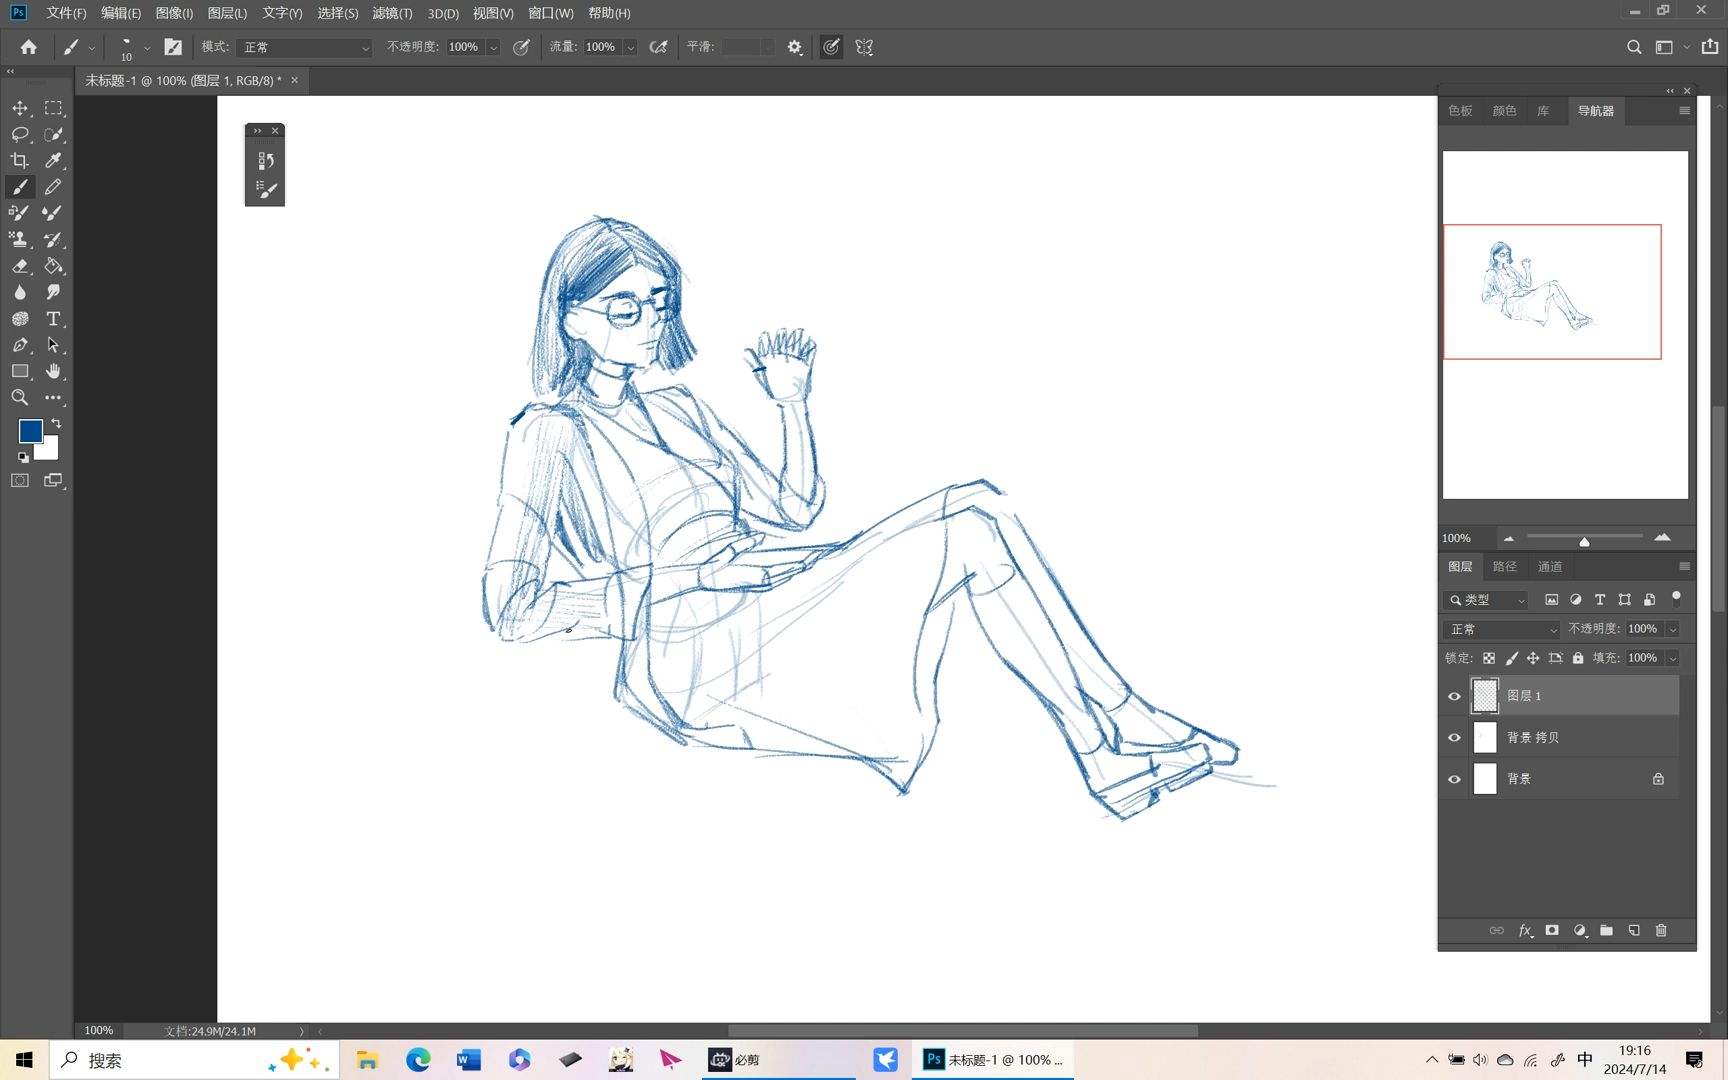Toggle visibility of 背景 layer
Viewport: 1728px width, 1080px height.
pyautogui.click(x=1454, y=780)
